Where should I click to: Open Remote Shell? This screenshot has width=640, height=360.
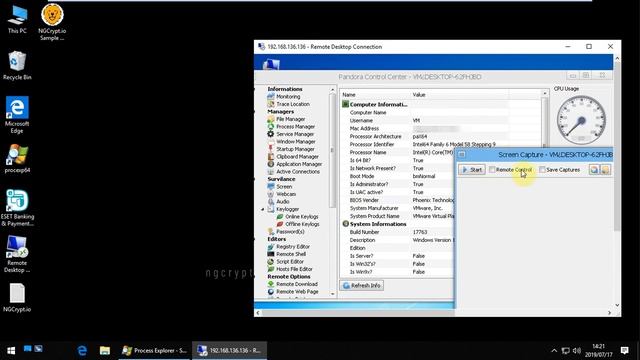click(x=287, y=254)
